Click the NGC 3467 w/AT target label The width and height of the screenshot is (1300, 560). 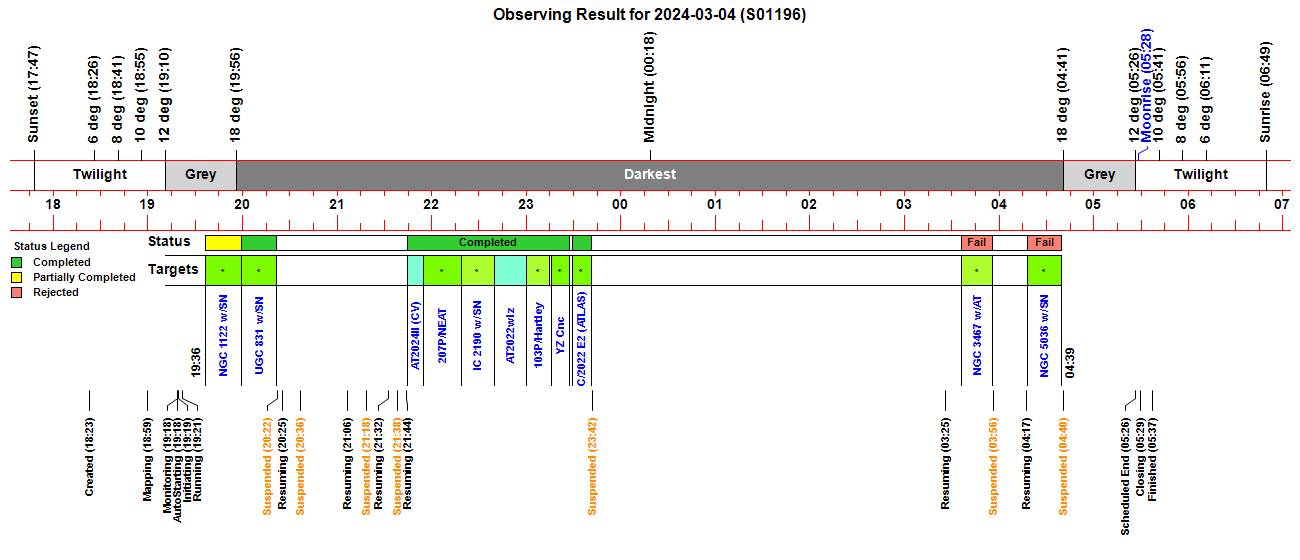click(977, 335)
